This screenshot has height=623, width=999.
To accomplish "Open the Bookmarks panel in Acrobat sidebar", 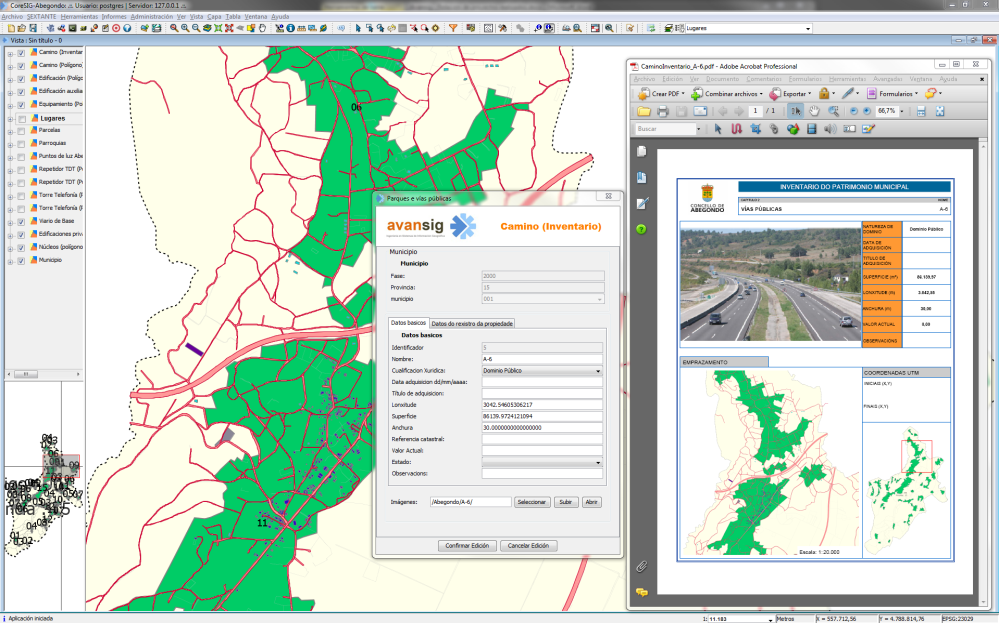I will pyautogui.click(x=642, y=178).
